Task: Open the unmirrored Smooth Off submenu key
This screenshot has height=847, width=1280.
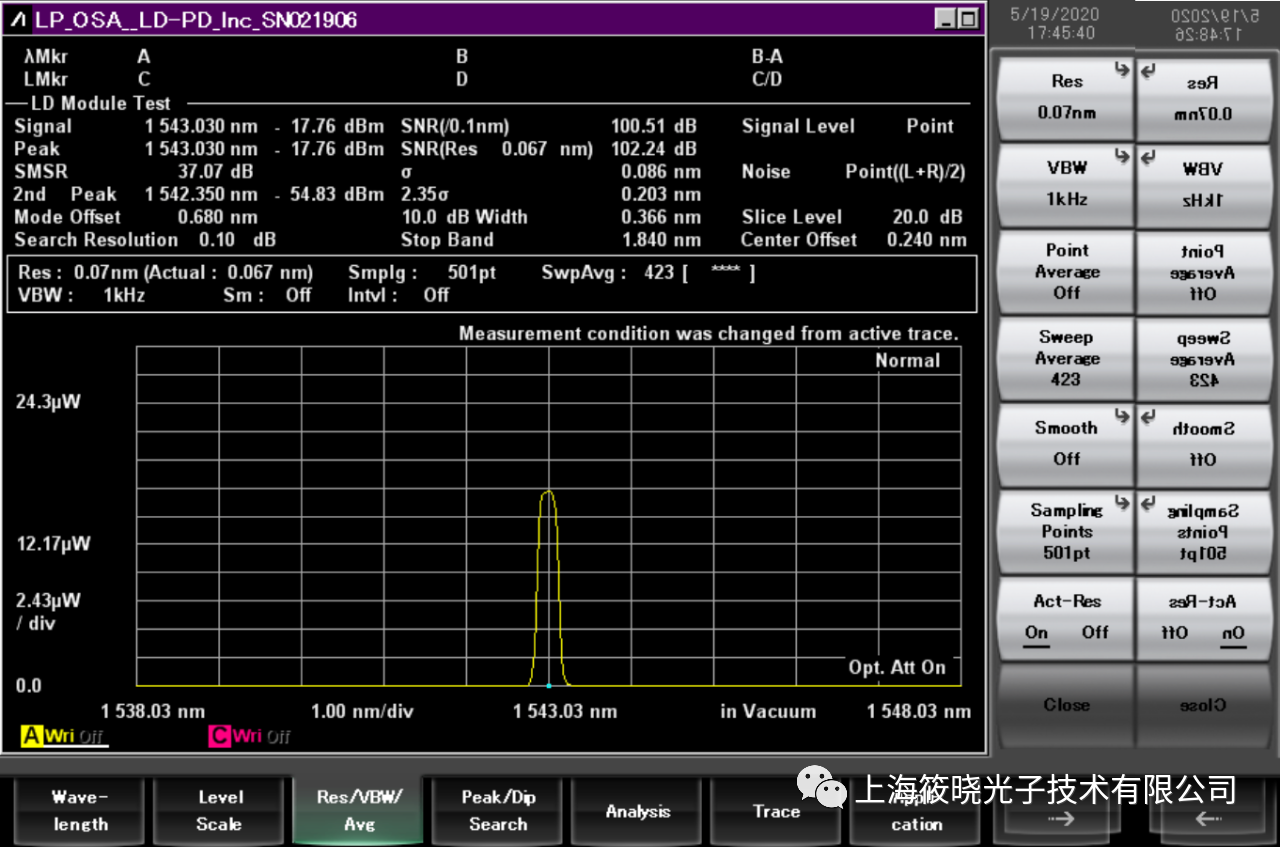Action: tap(1066, 443)
